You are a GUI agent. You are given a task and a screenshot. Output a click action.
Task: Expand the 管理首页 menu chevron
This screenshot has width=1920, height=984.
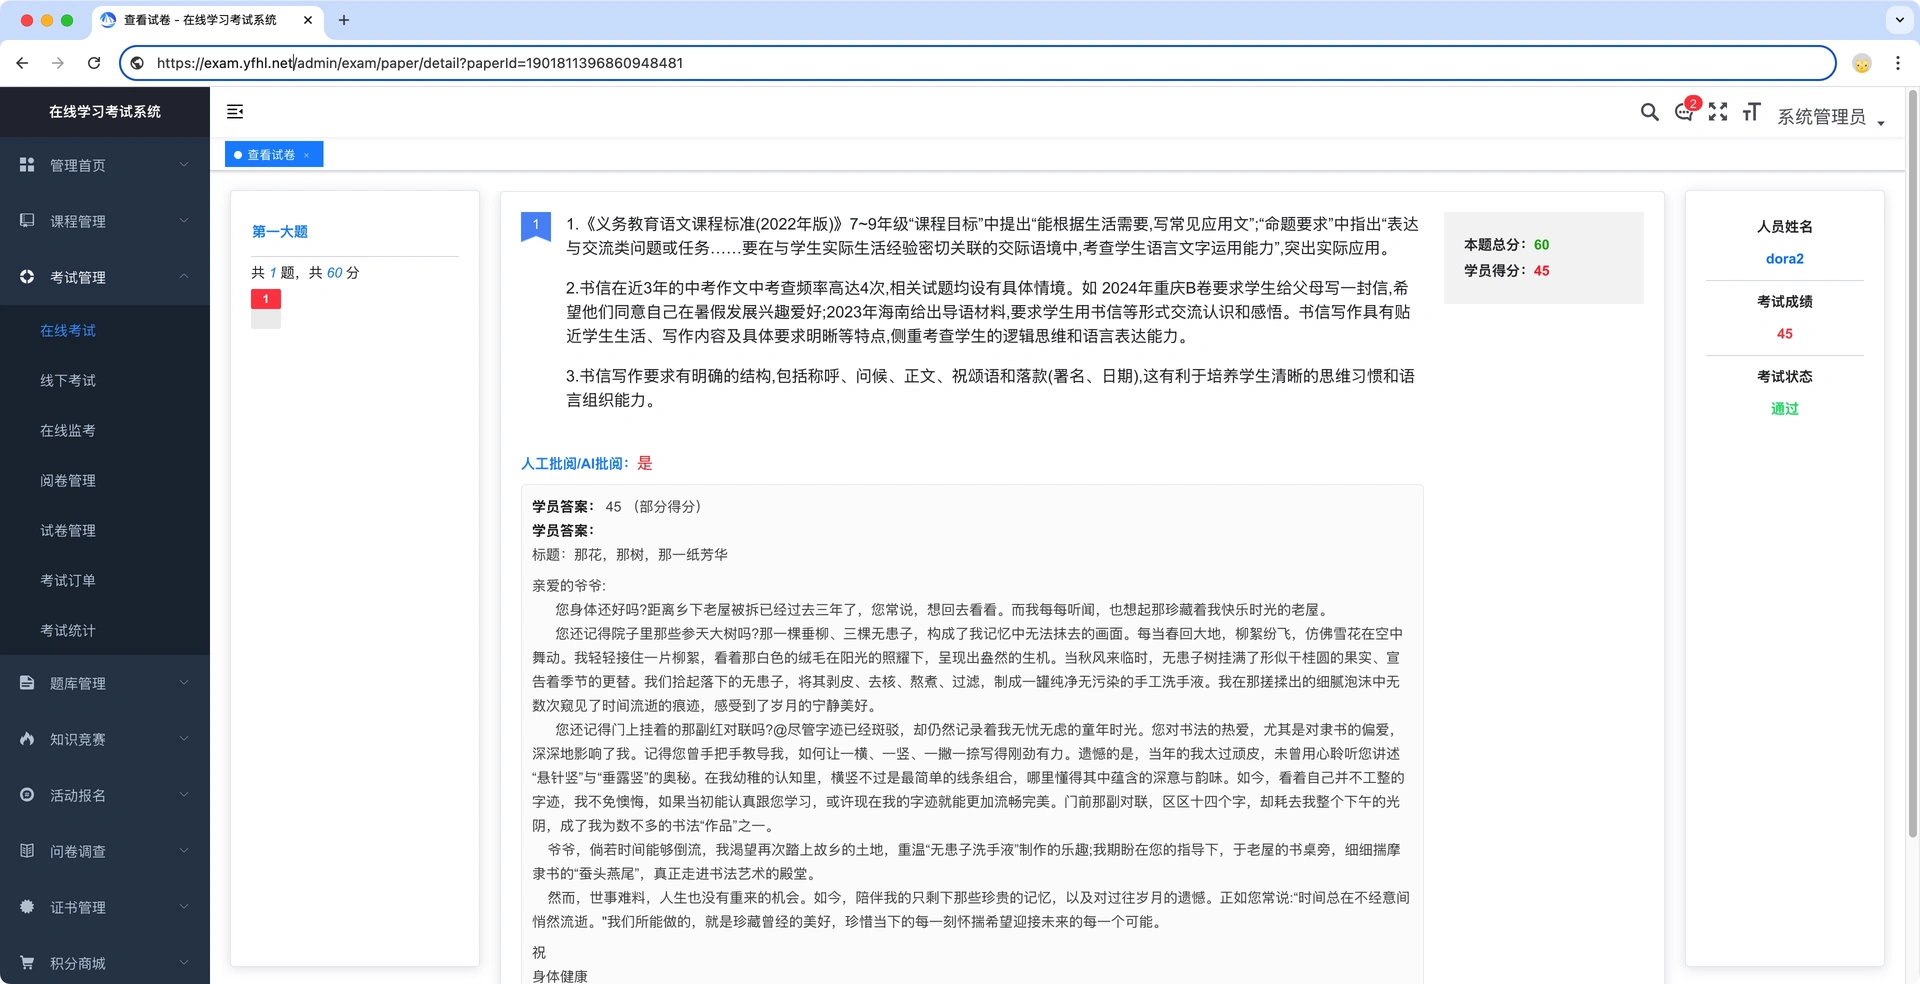(x=184, y=165)
